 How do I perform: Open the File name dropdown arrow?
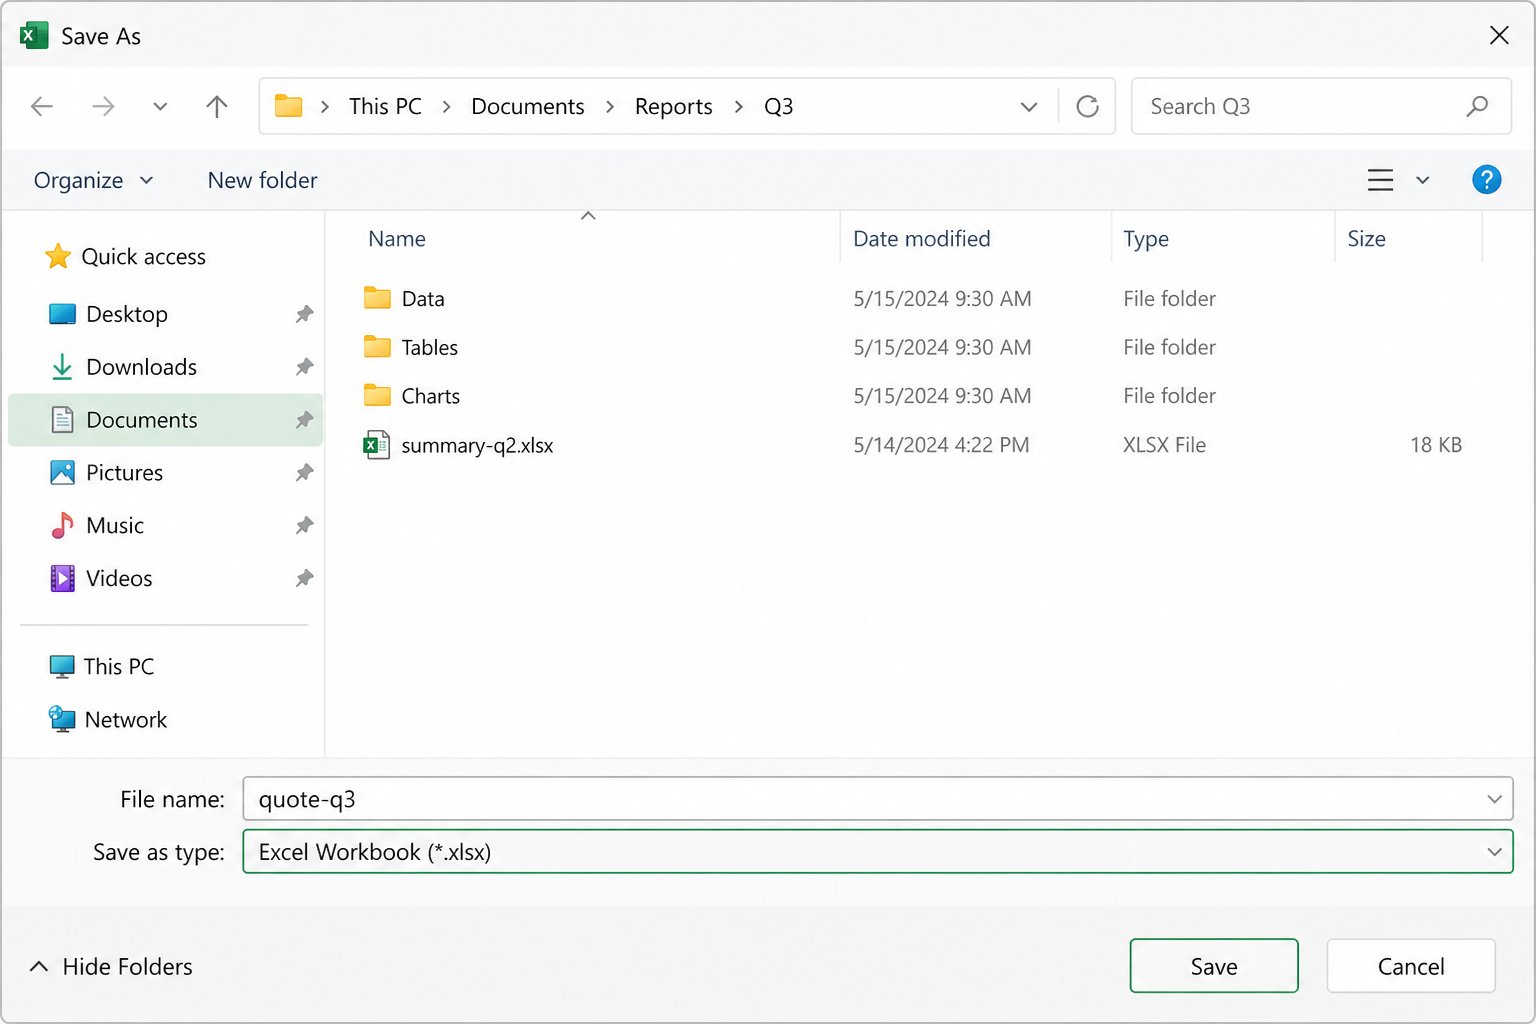[1494, 799]
